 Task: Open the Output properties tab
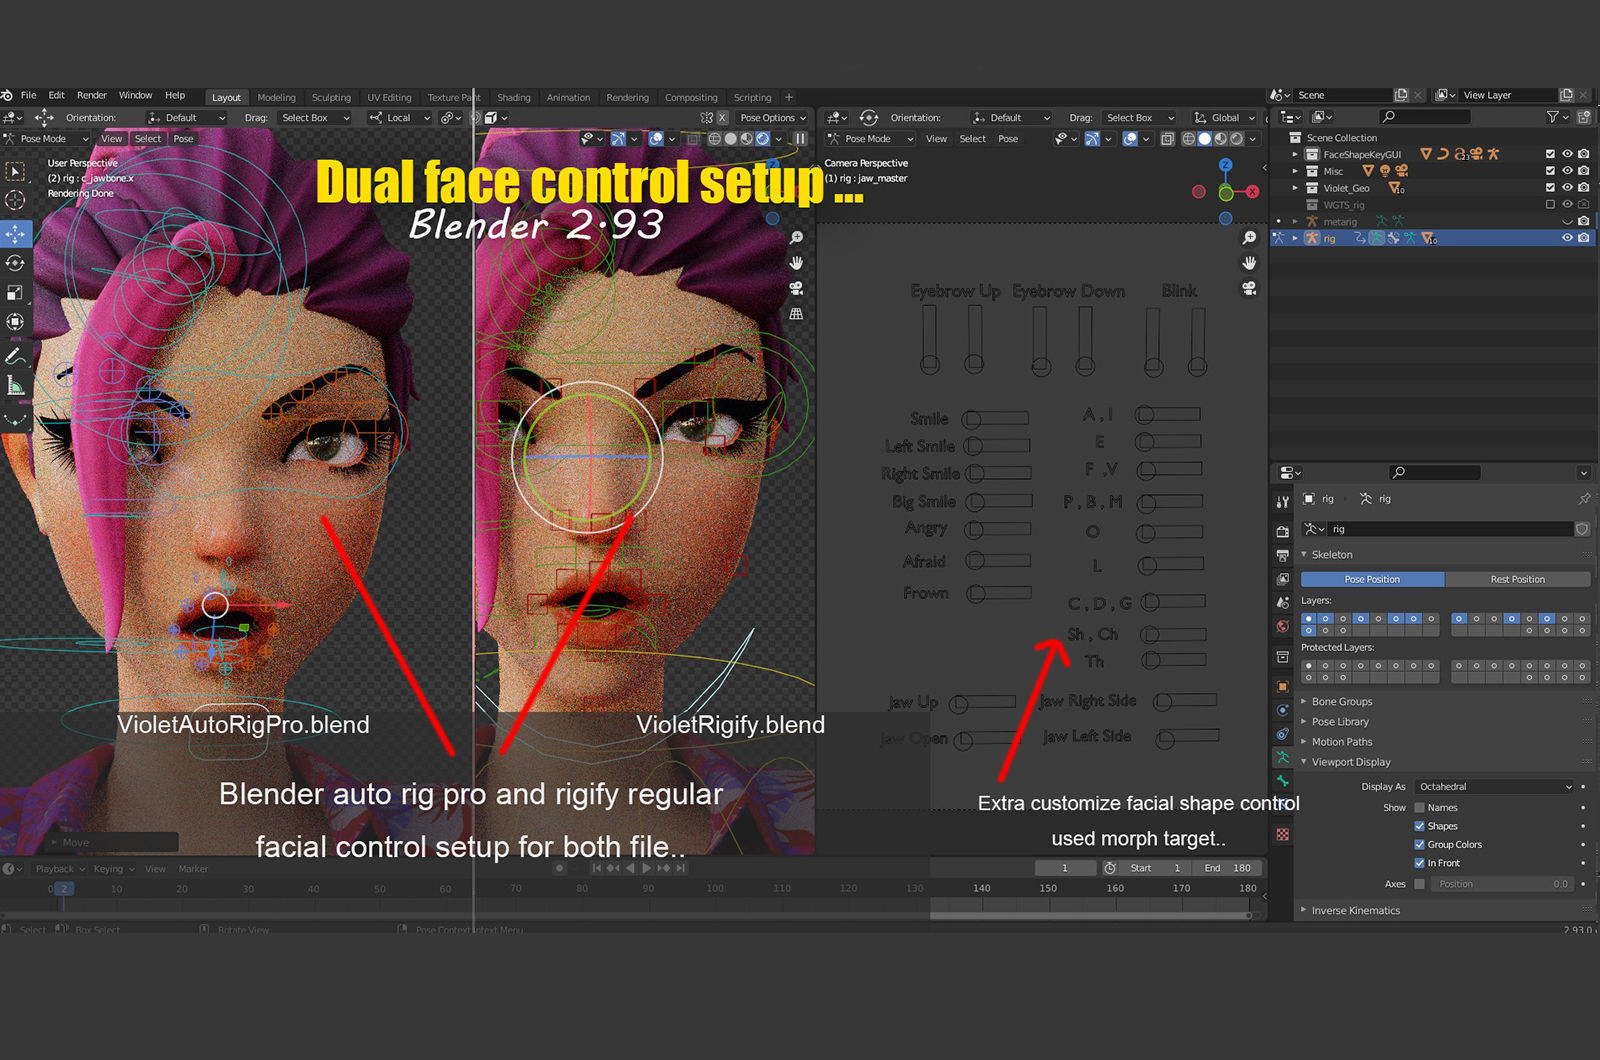tap(1282, 555)
